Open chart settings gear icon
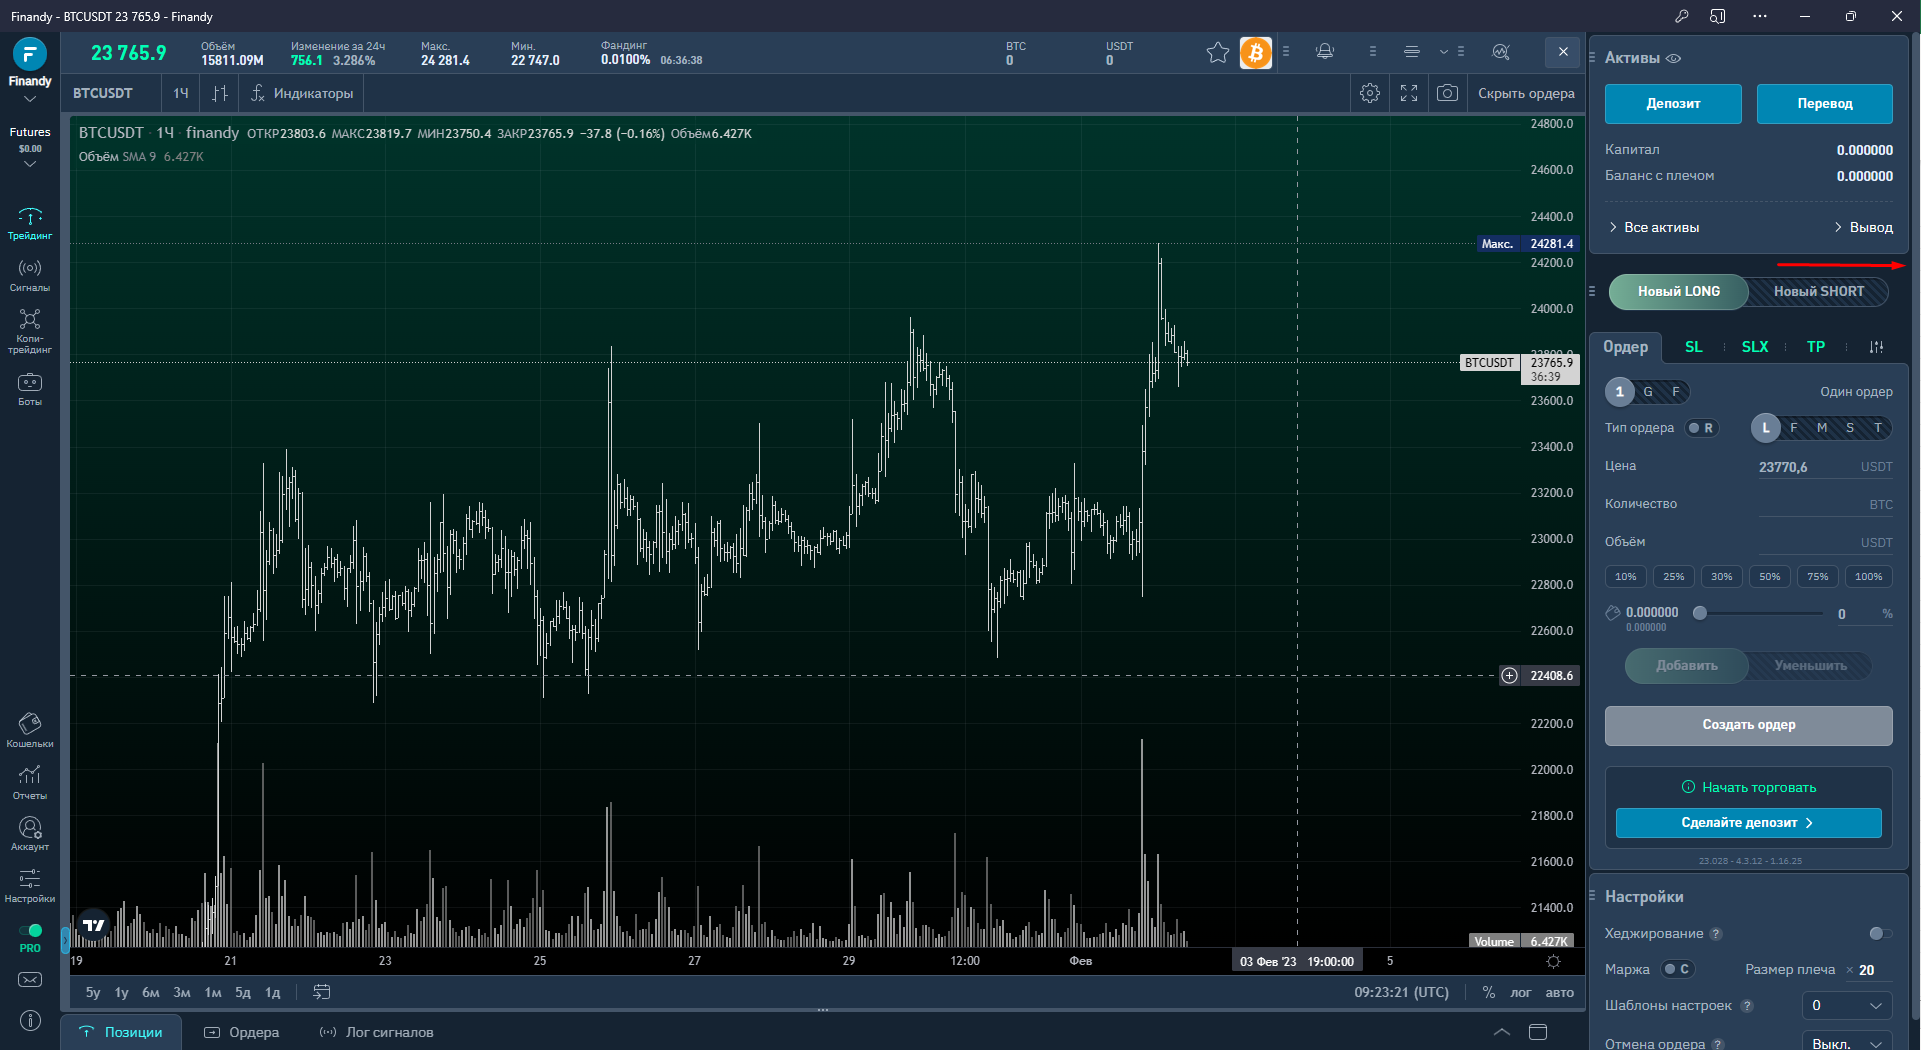The width and height of the screenshot is (1921, 1050). point(1370,93)
